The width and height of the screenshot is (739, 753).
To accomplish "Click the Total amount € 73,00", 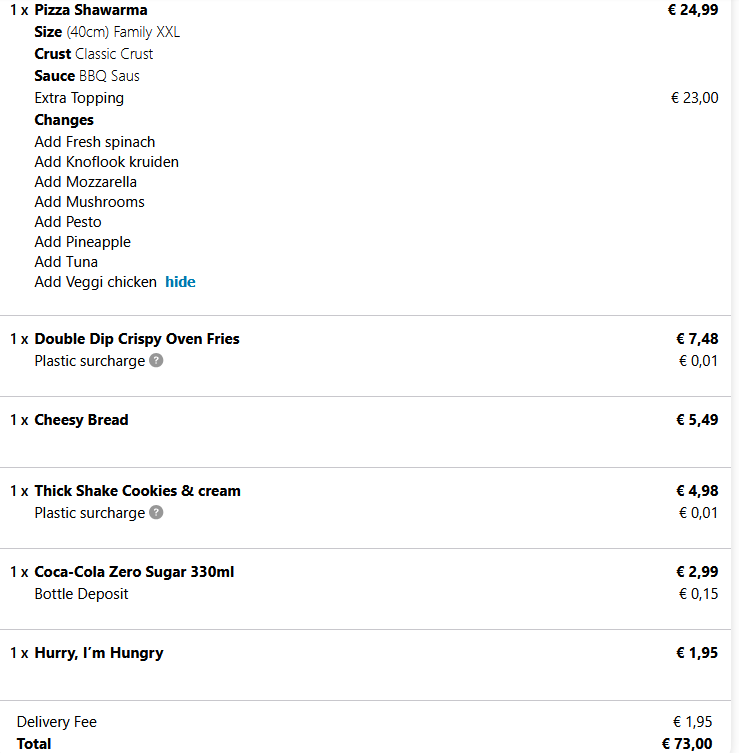I will point(687,744).
